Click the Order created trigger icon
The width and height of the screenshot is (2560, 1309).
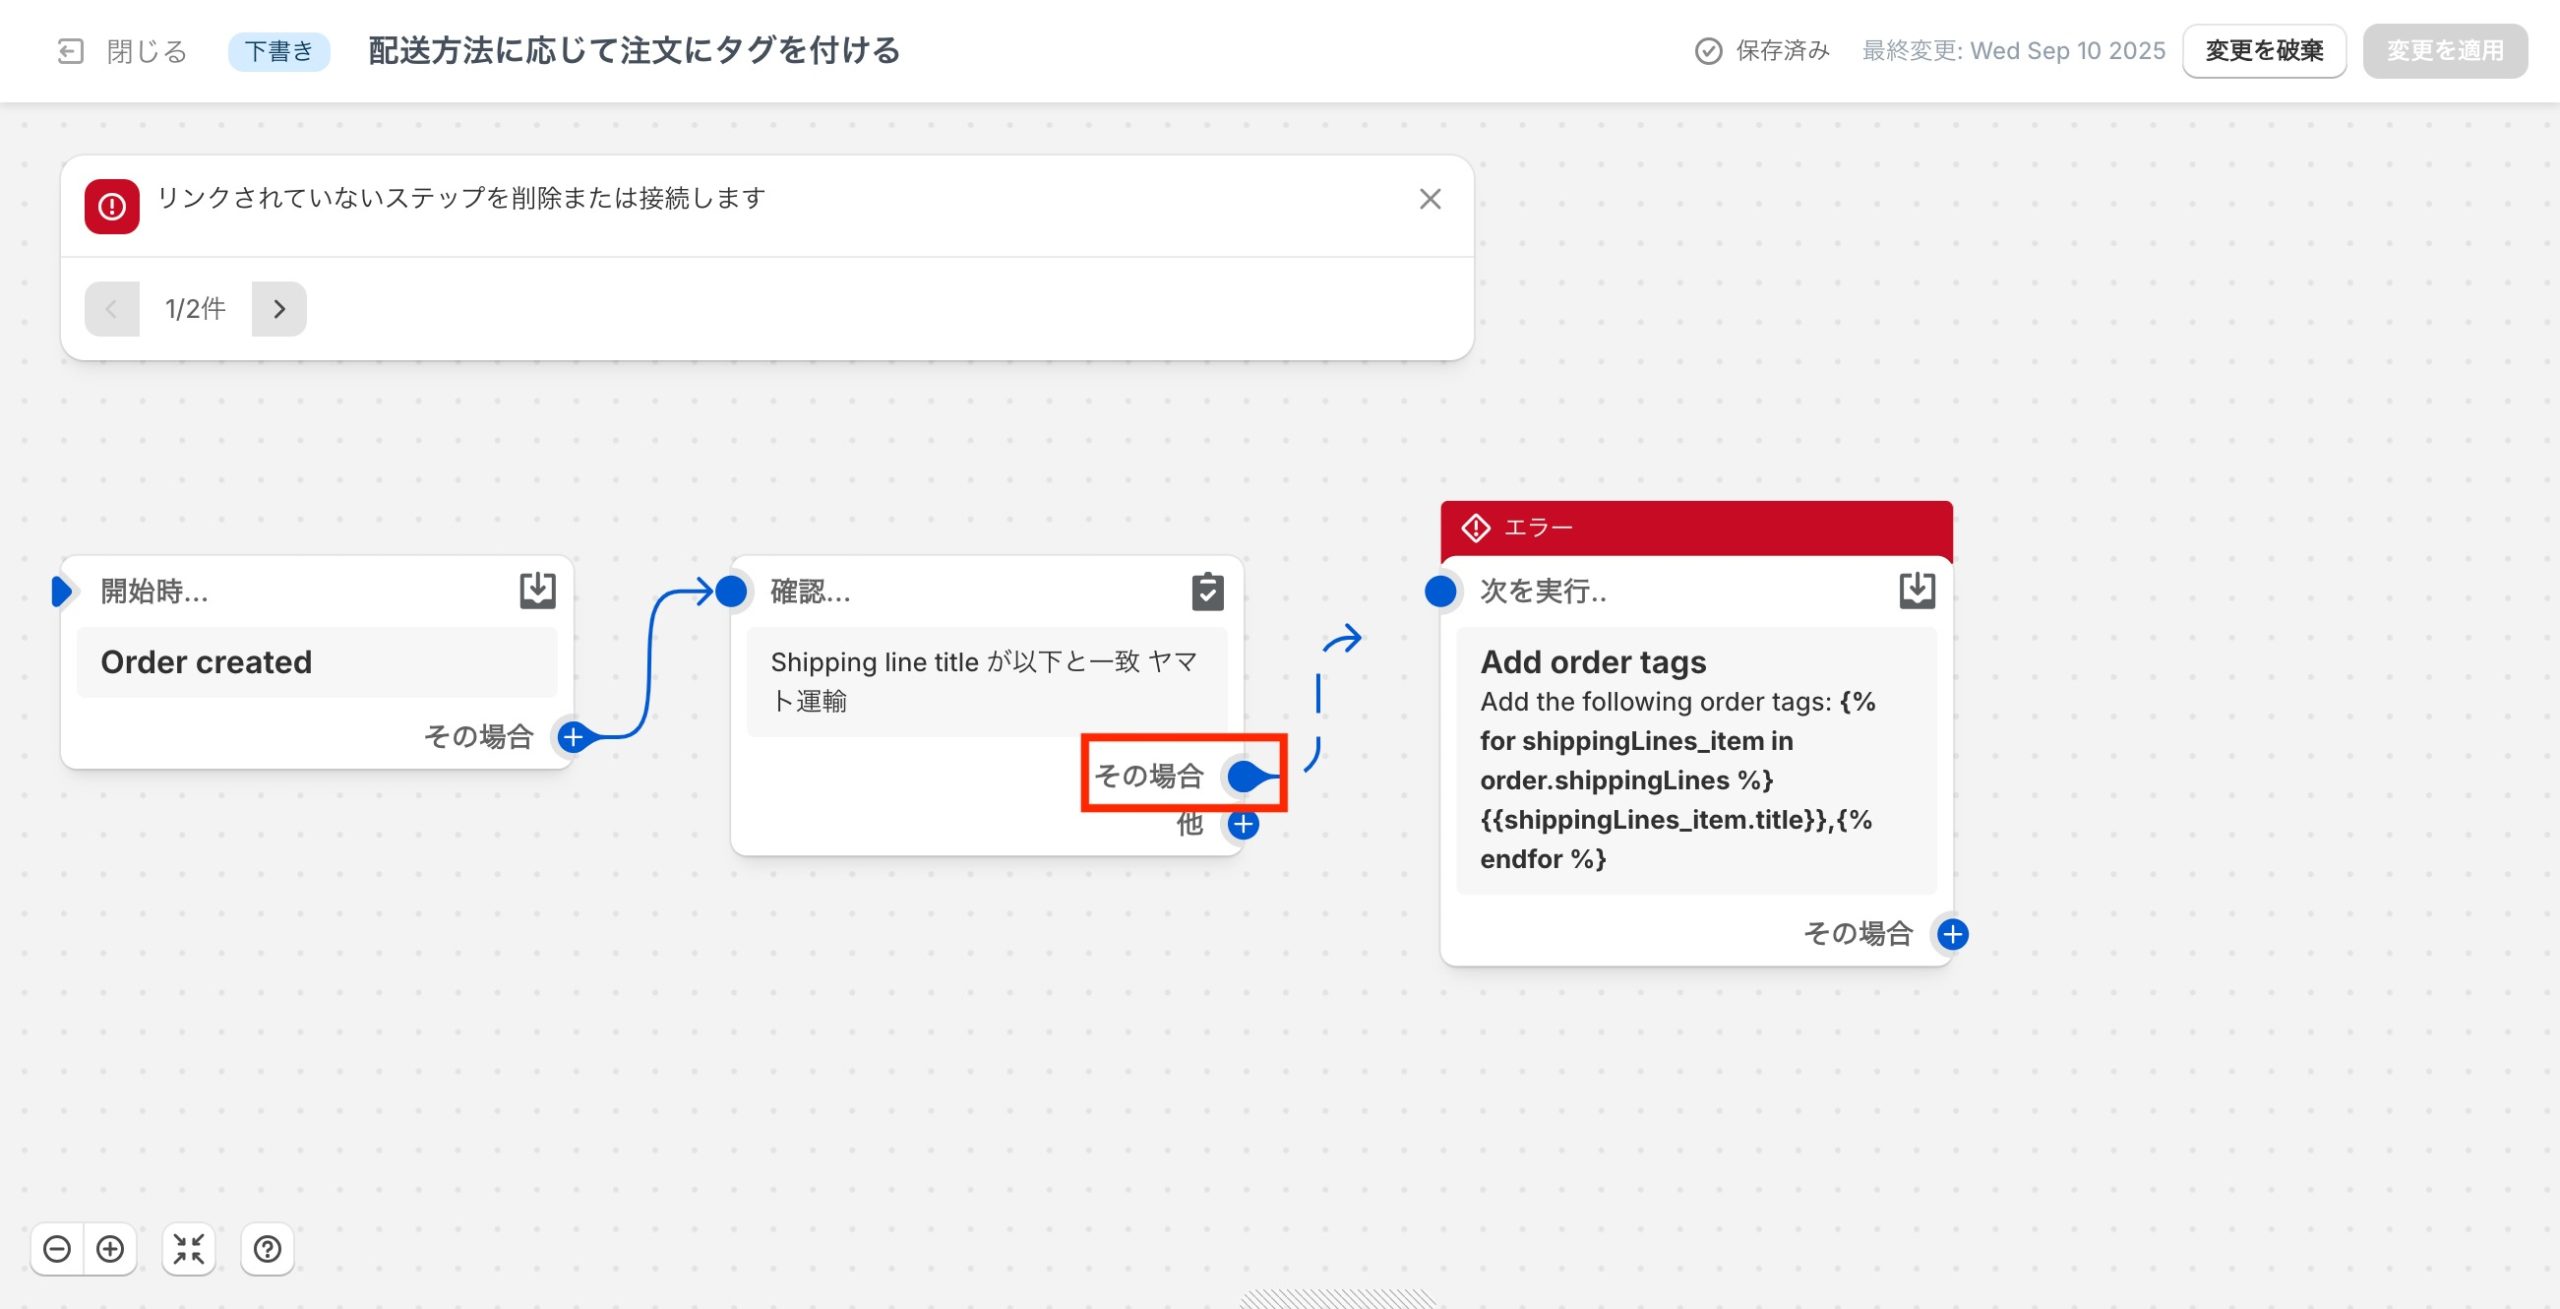(x=537, y=590)
